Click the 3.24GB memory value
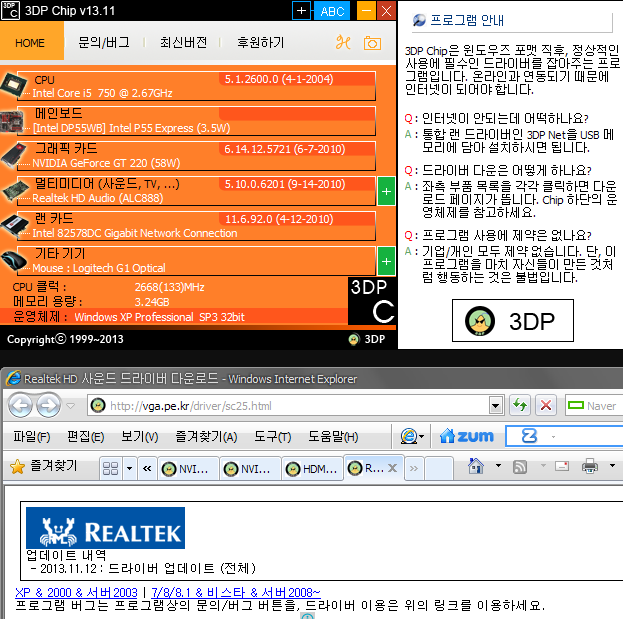Viewport: 623px width, 619px height. [x=152, y=302]
